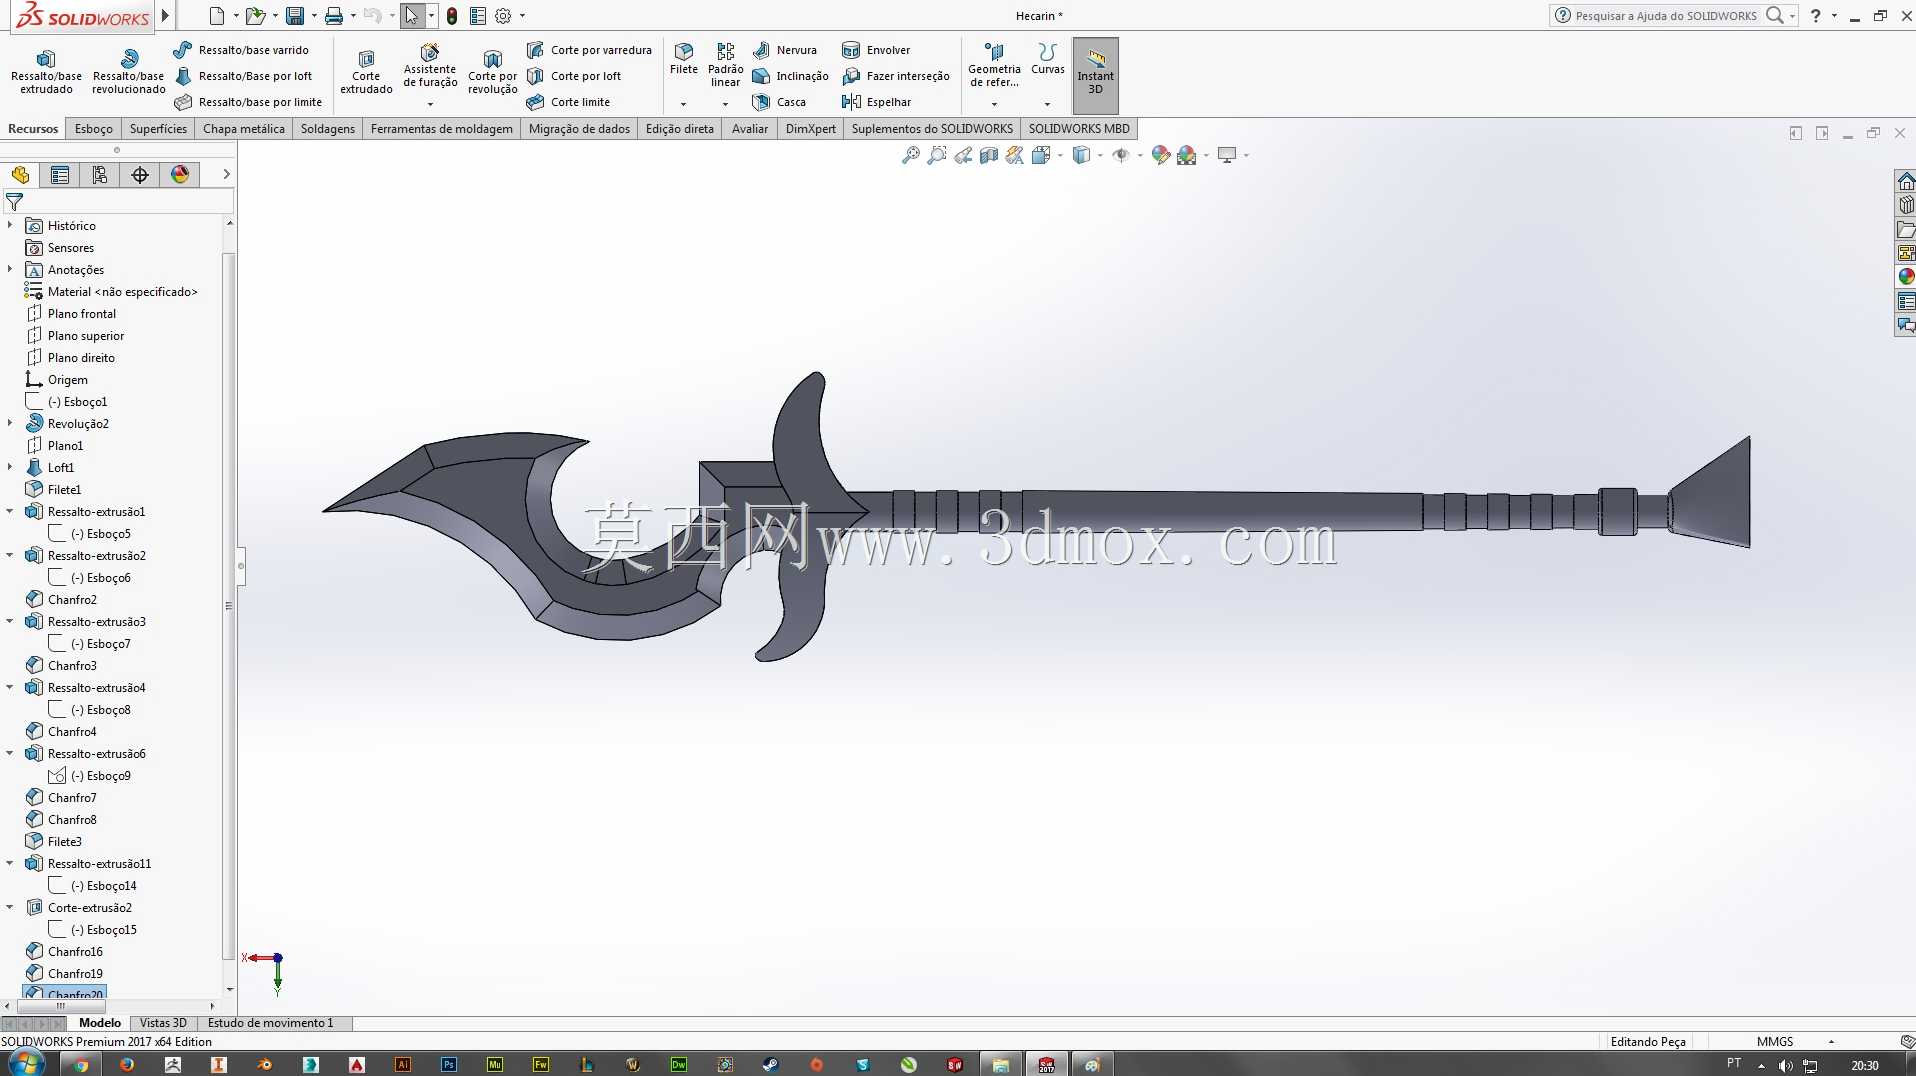Image resolution: width=1916 pixels, height=1076 pixels.
Task: Click the Zoom to Fit magnifier icon
Action: point(910,155)
